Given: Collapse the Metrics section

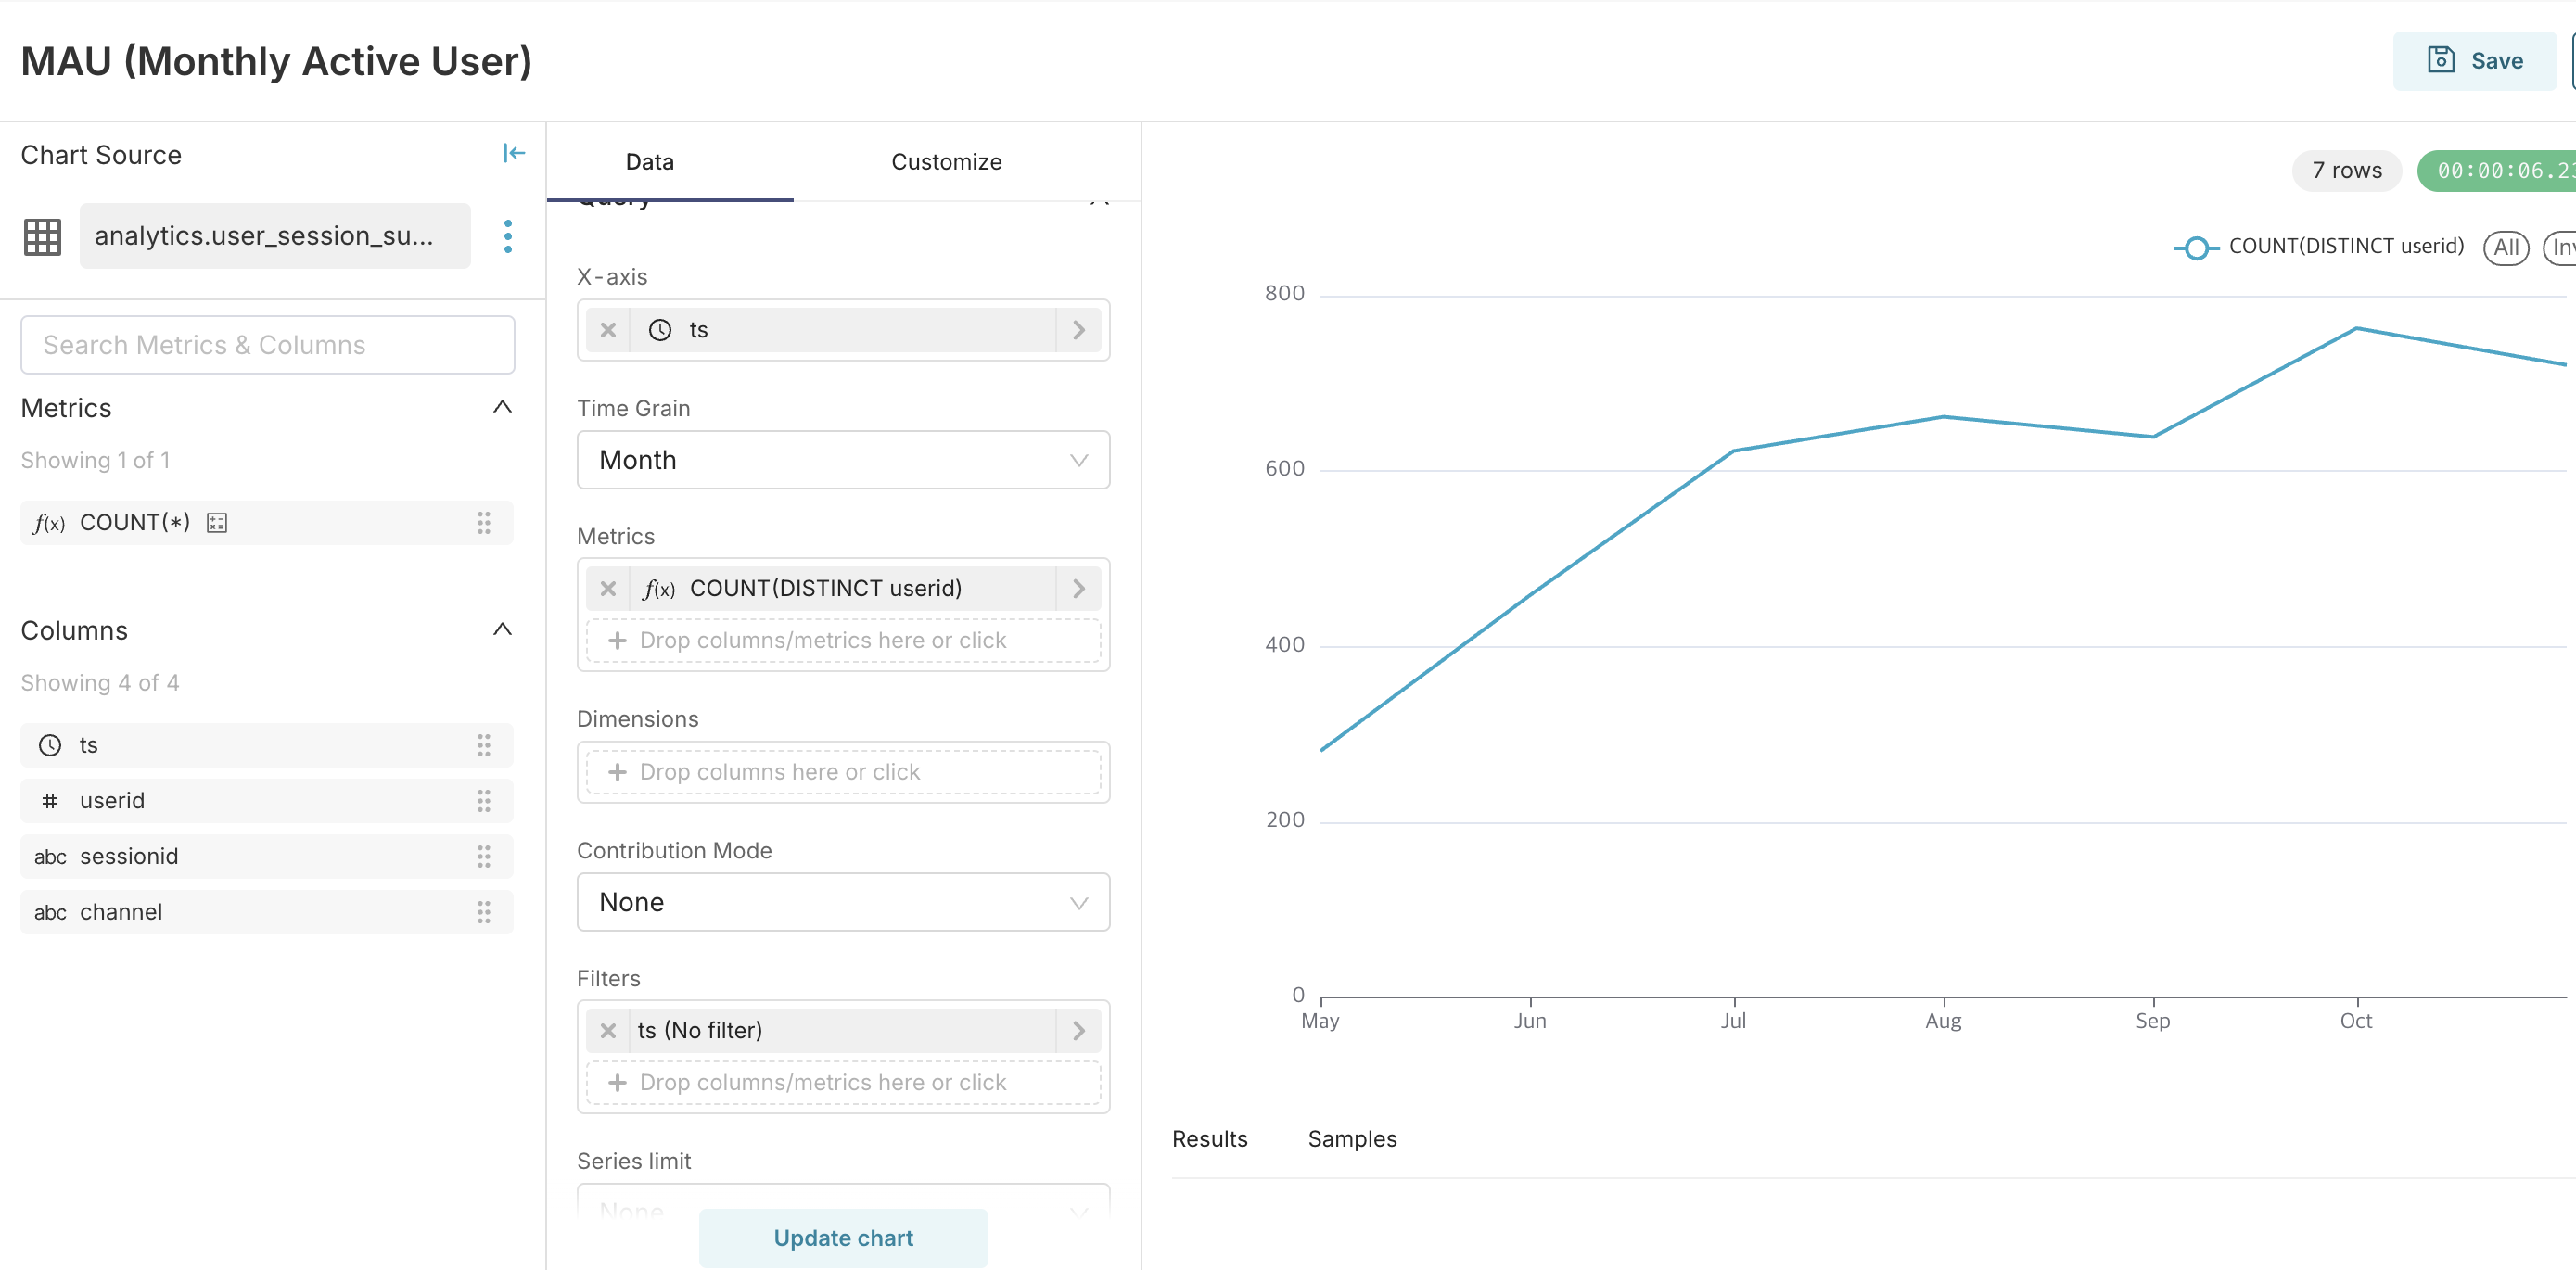Looking at the screenshot, I should click(502, 407).
